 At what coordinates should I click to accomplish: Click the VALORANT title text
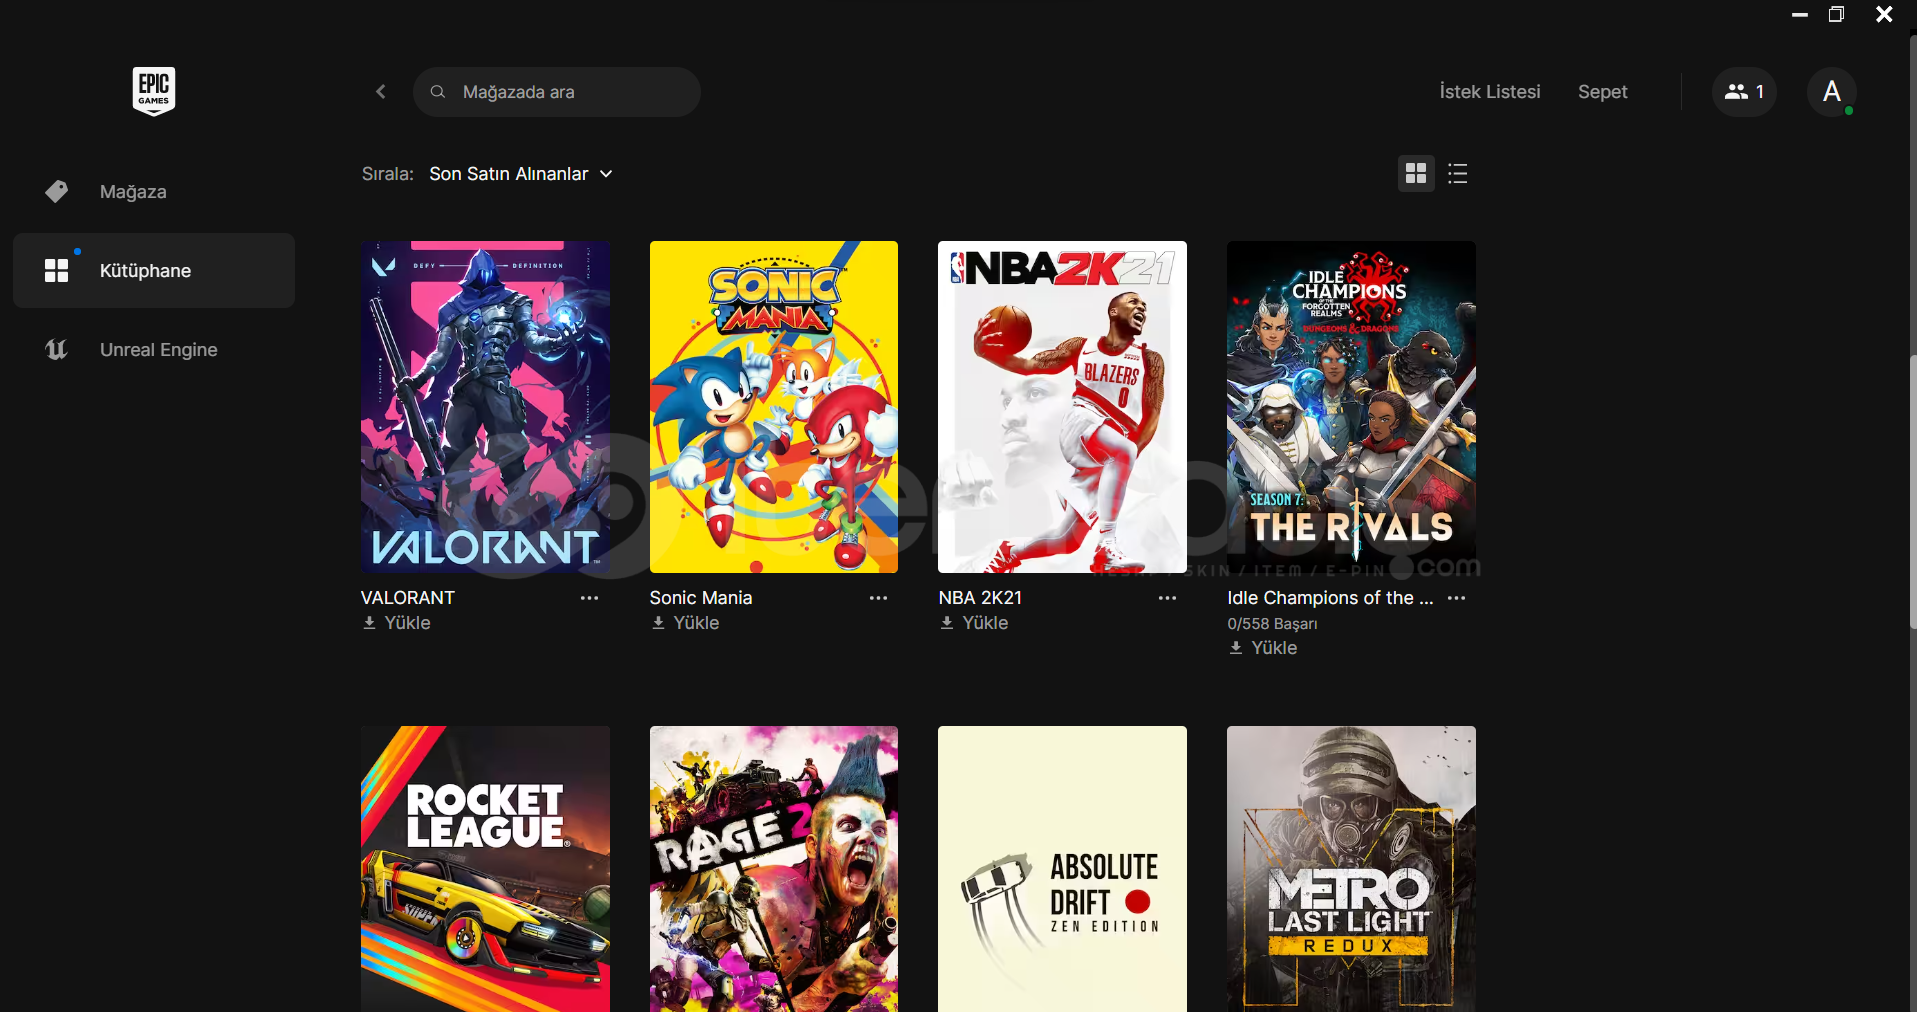(408, 598)
